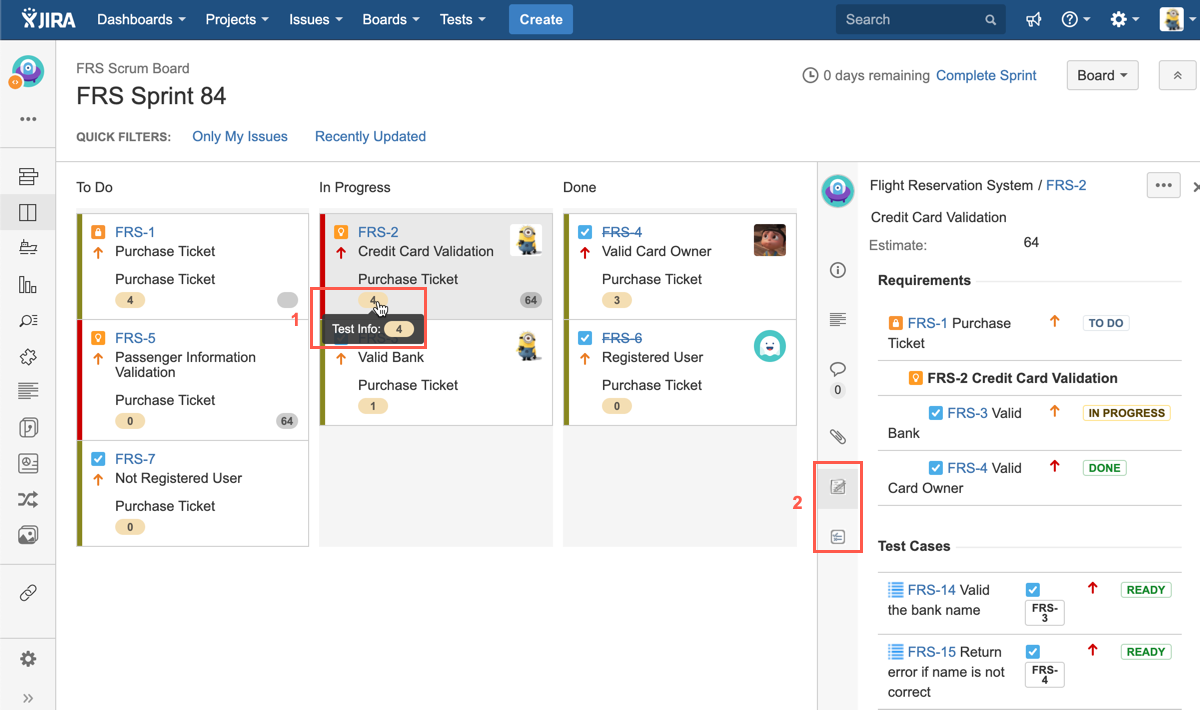Click the FRS-14 test case checkbox icon
The width and height of the screenshot is (1200, 710).
1033,590
